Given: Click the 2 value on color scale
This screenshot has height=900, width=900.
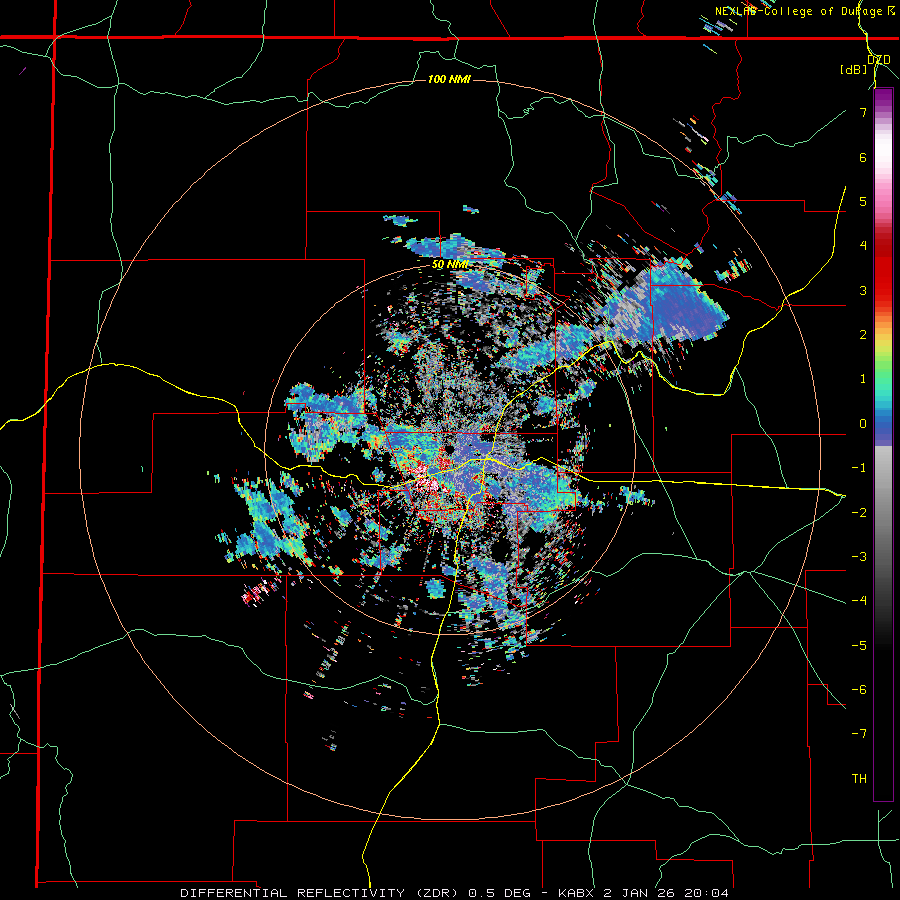Looking at the screenshot, I should 863,335.
